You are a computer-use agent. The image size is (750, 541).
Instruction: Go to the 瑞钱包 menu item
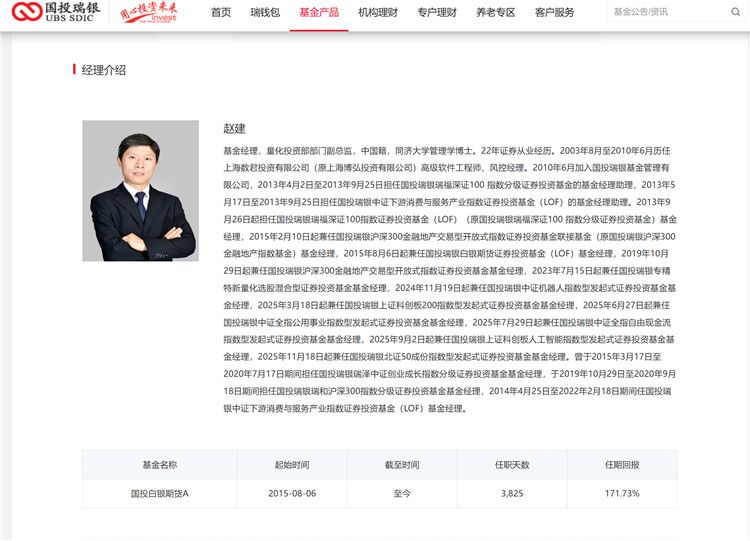[264, 13]
